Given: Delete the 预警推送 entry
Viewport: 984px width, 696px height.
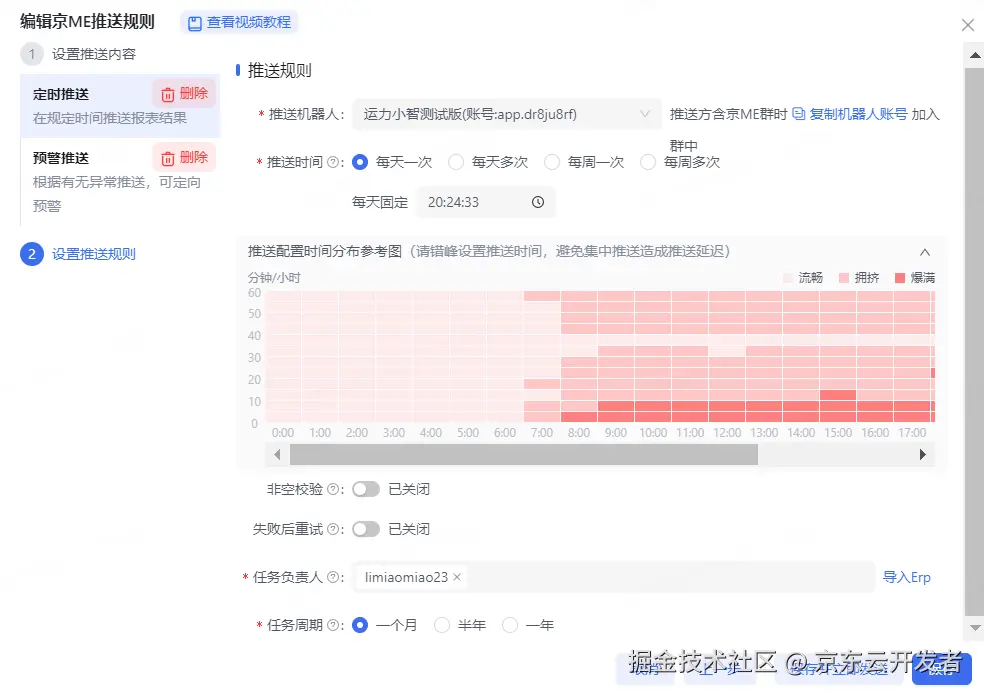Looking at the screenshot, I should (x=184, y=158).
